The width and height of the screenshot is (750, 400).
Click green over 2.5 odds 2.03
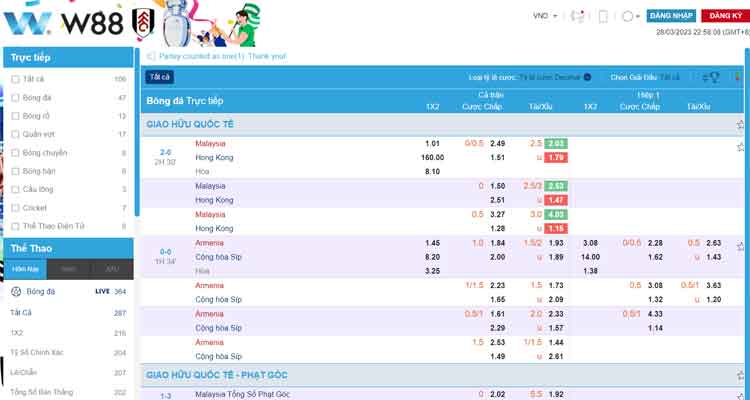555,144
